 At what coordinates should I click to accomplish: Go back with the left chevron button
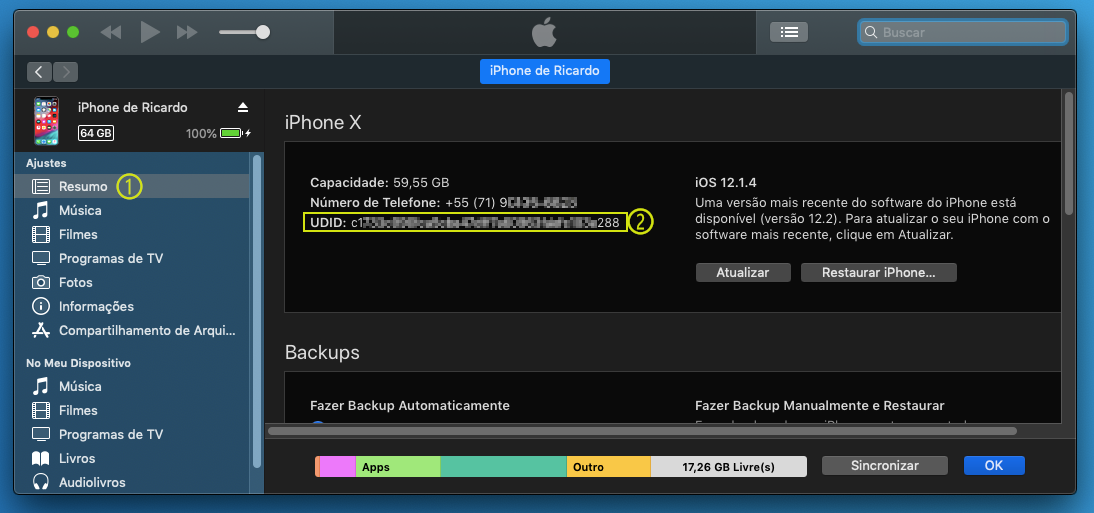coord(40,72)
